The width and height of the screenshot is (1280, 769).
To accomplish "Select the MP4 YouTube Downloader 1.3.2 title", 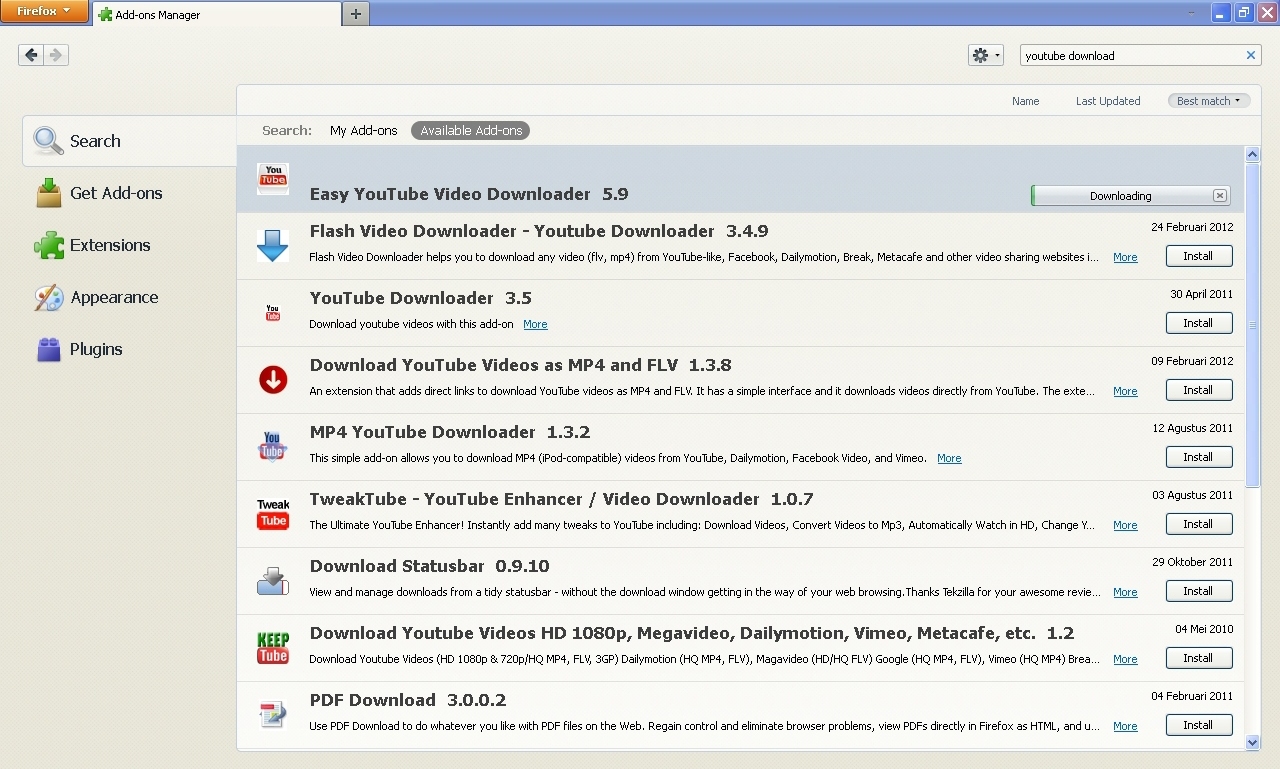I will point(450,432).
